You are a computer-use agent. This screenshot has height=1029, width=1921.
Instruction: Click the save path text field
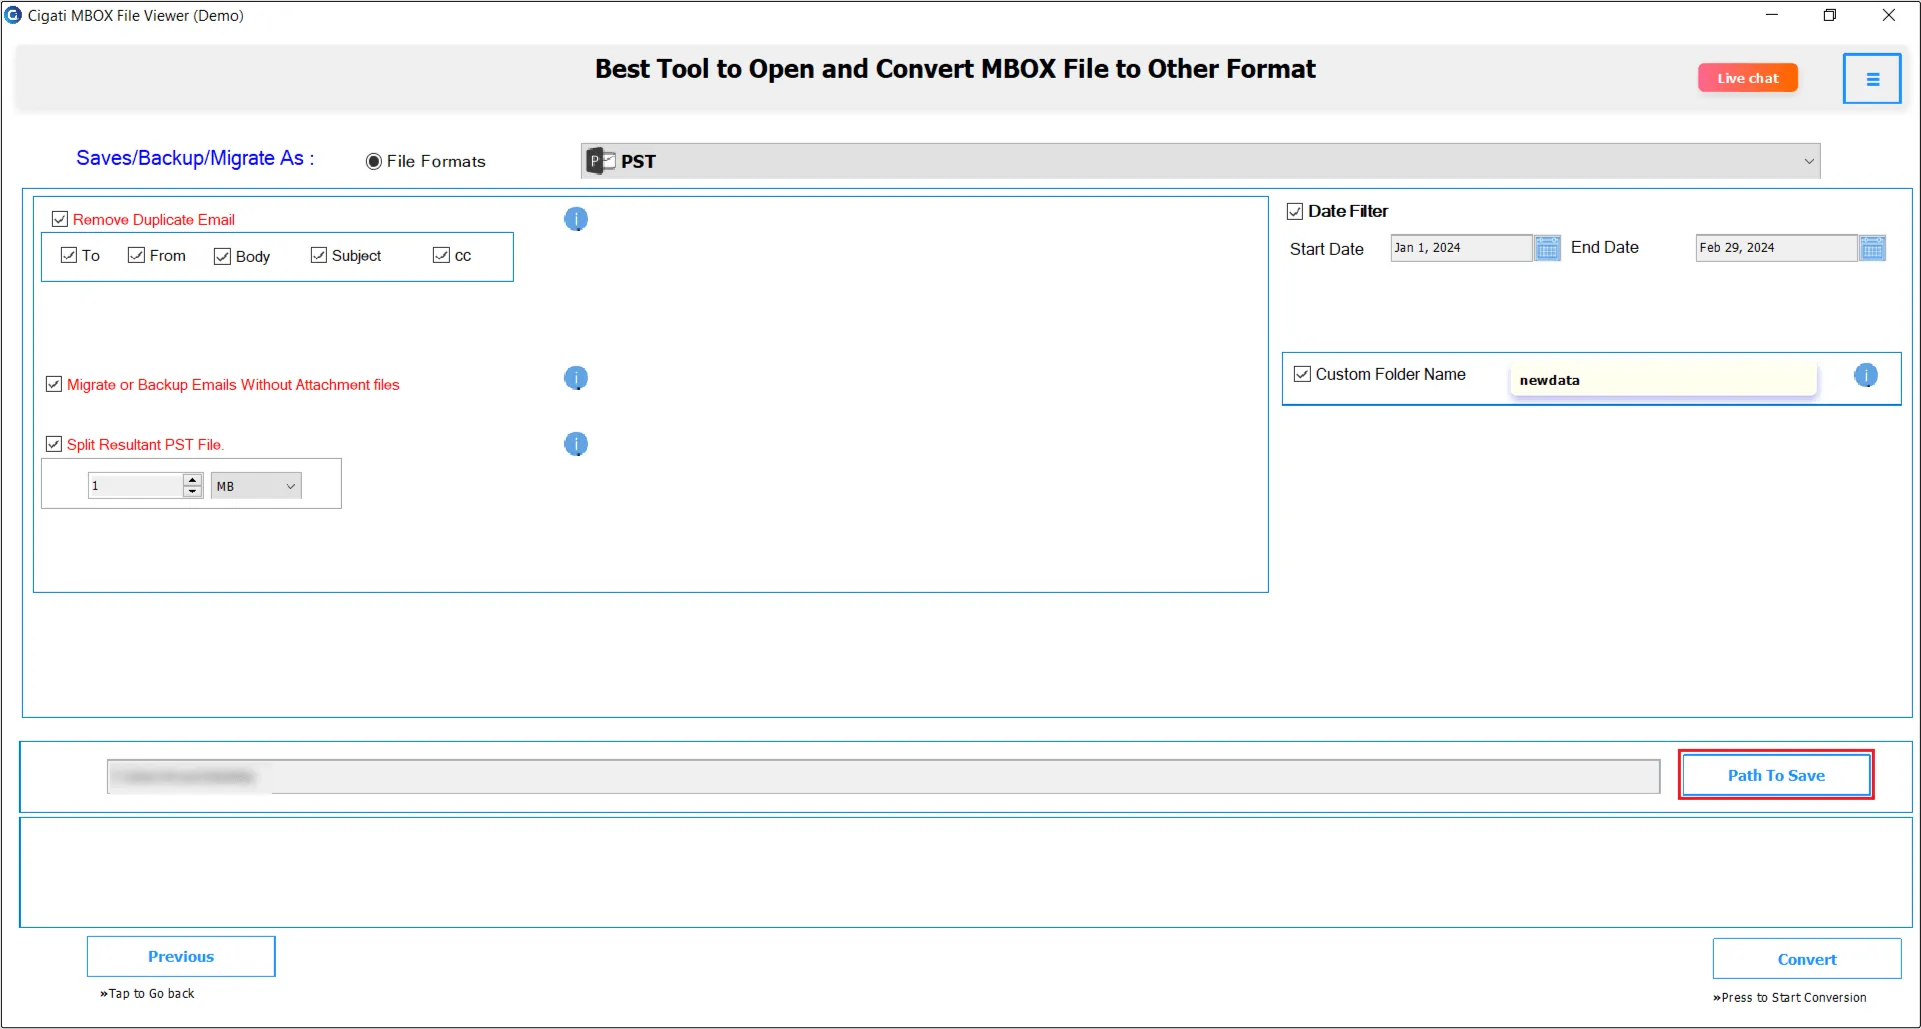[x=883, y=776]
